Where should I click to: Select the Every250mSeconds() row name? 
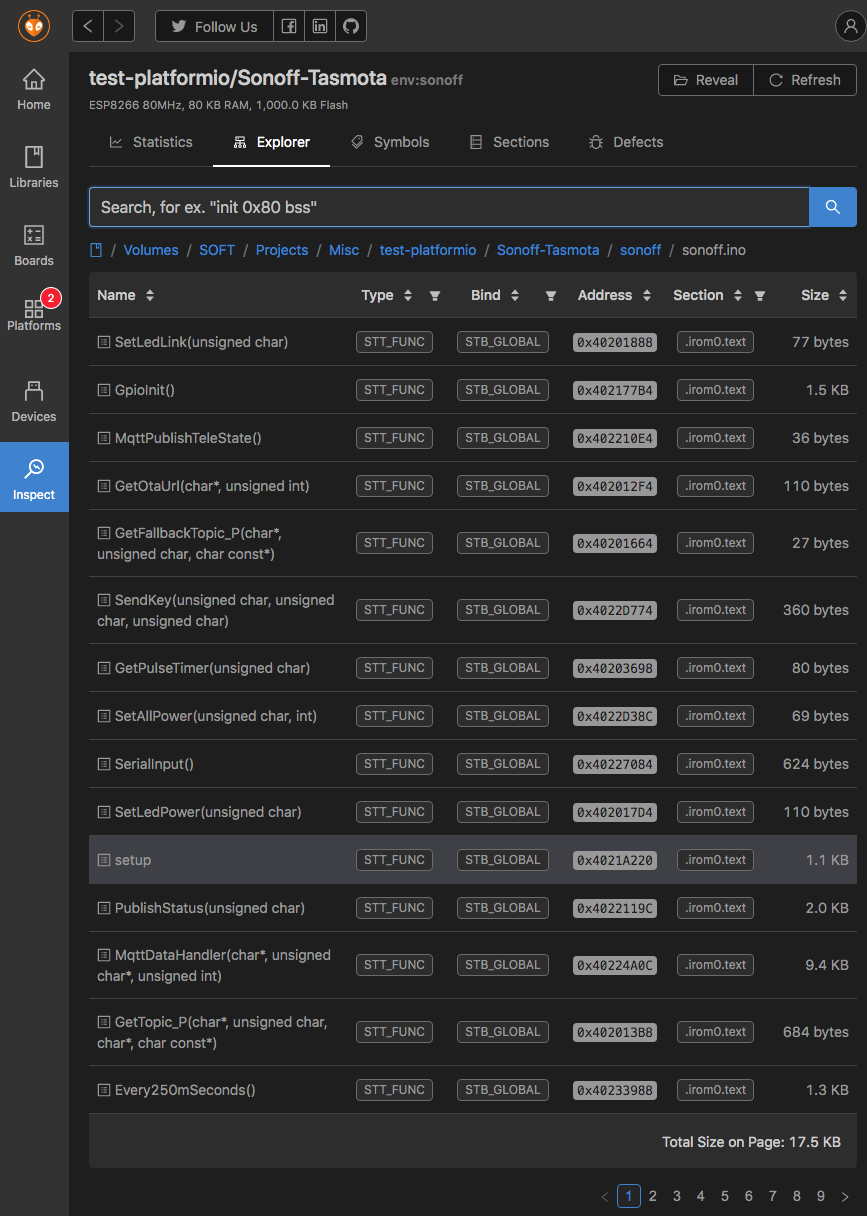(x=185, y=1090)
